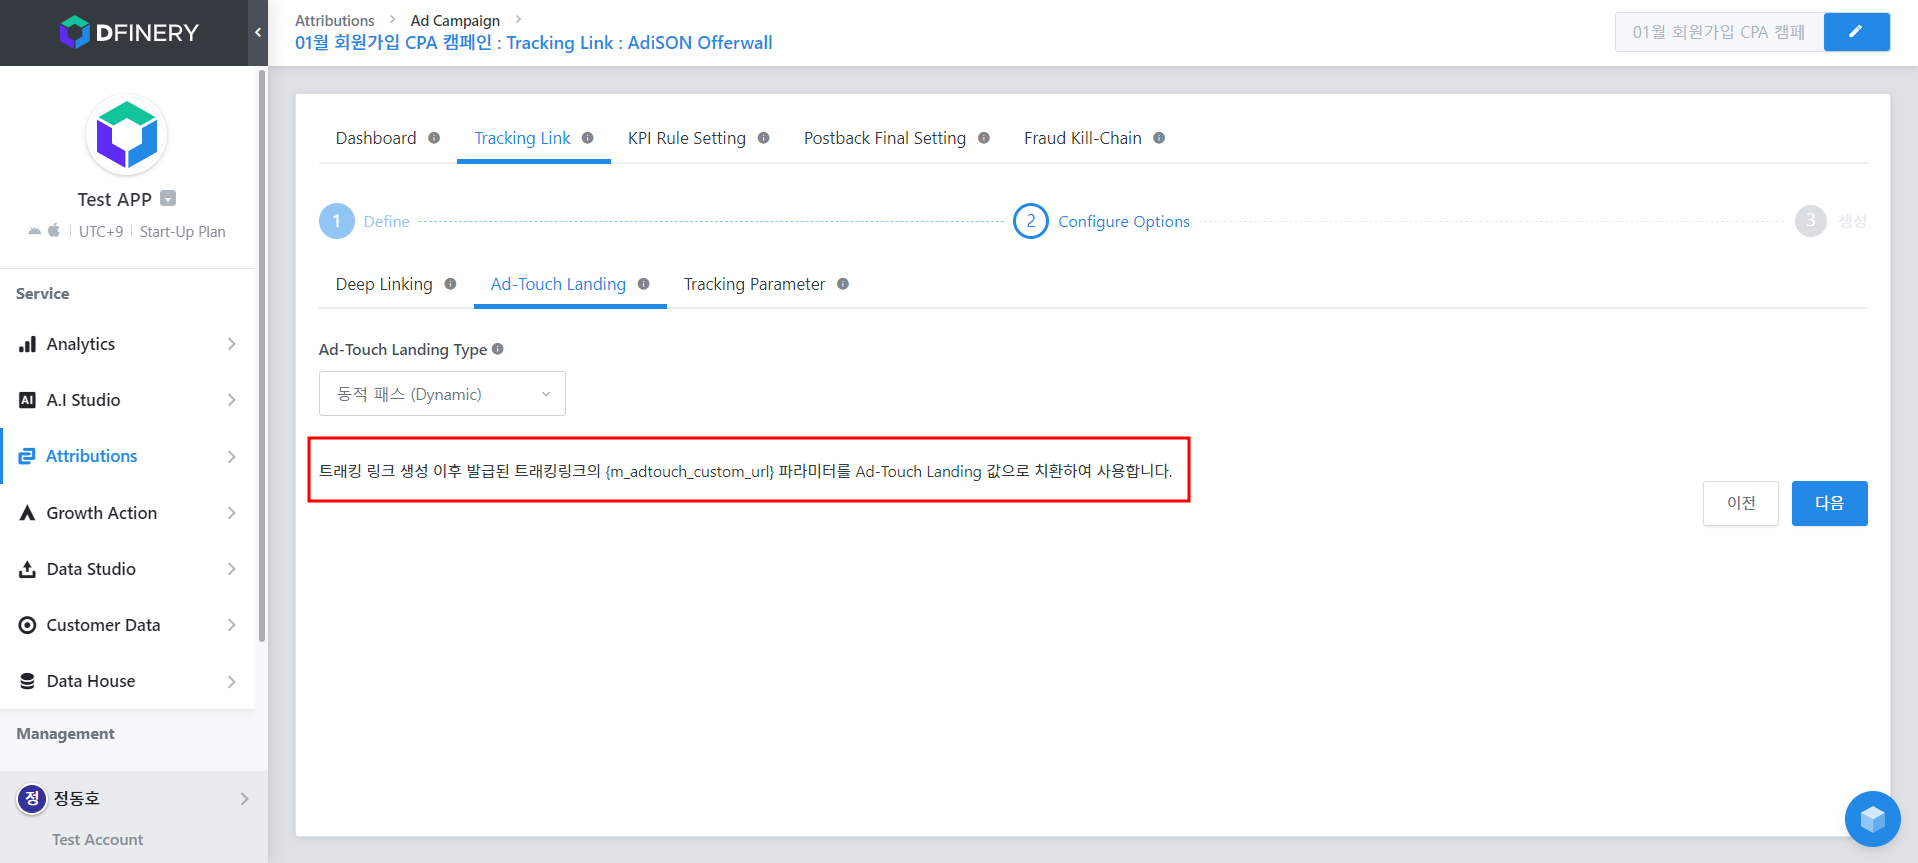Click the 다음 button

[1830, 503]
